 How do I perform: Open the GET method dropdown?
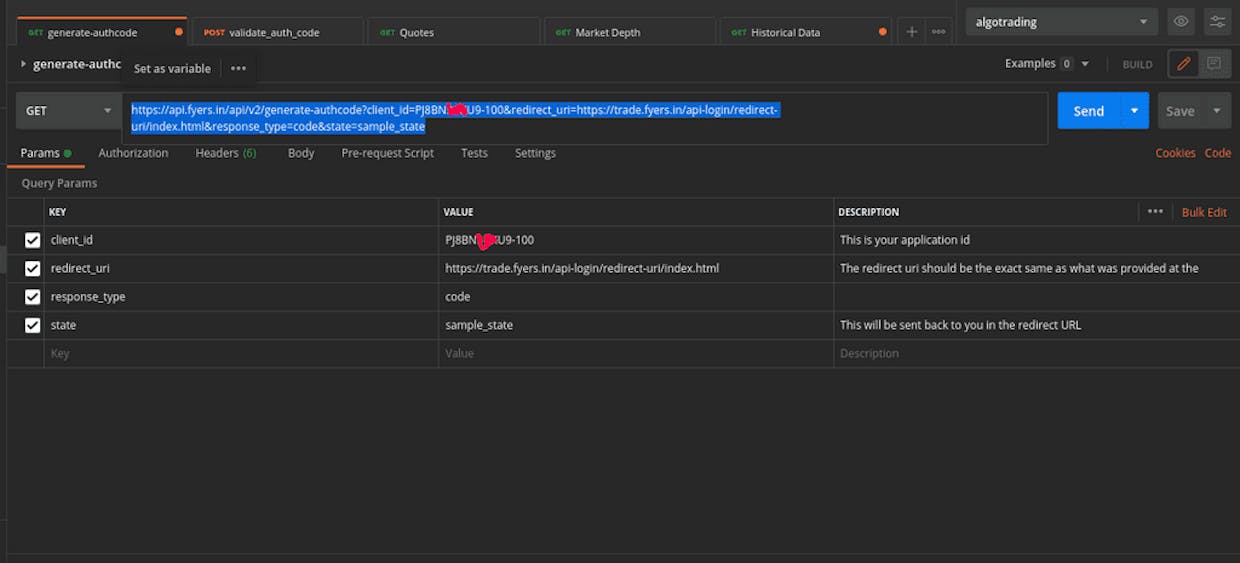coord(68,111)
